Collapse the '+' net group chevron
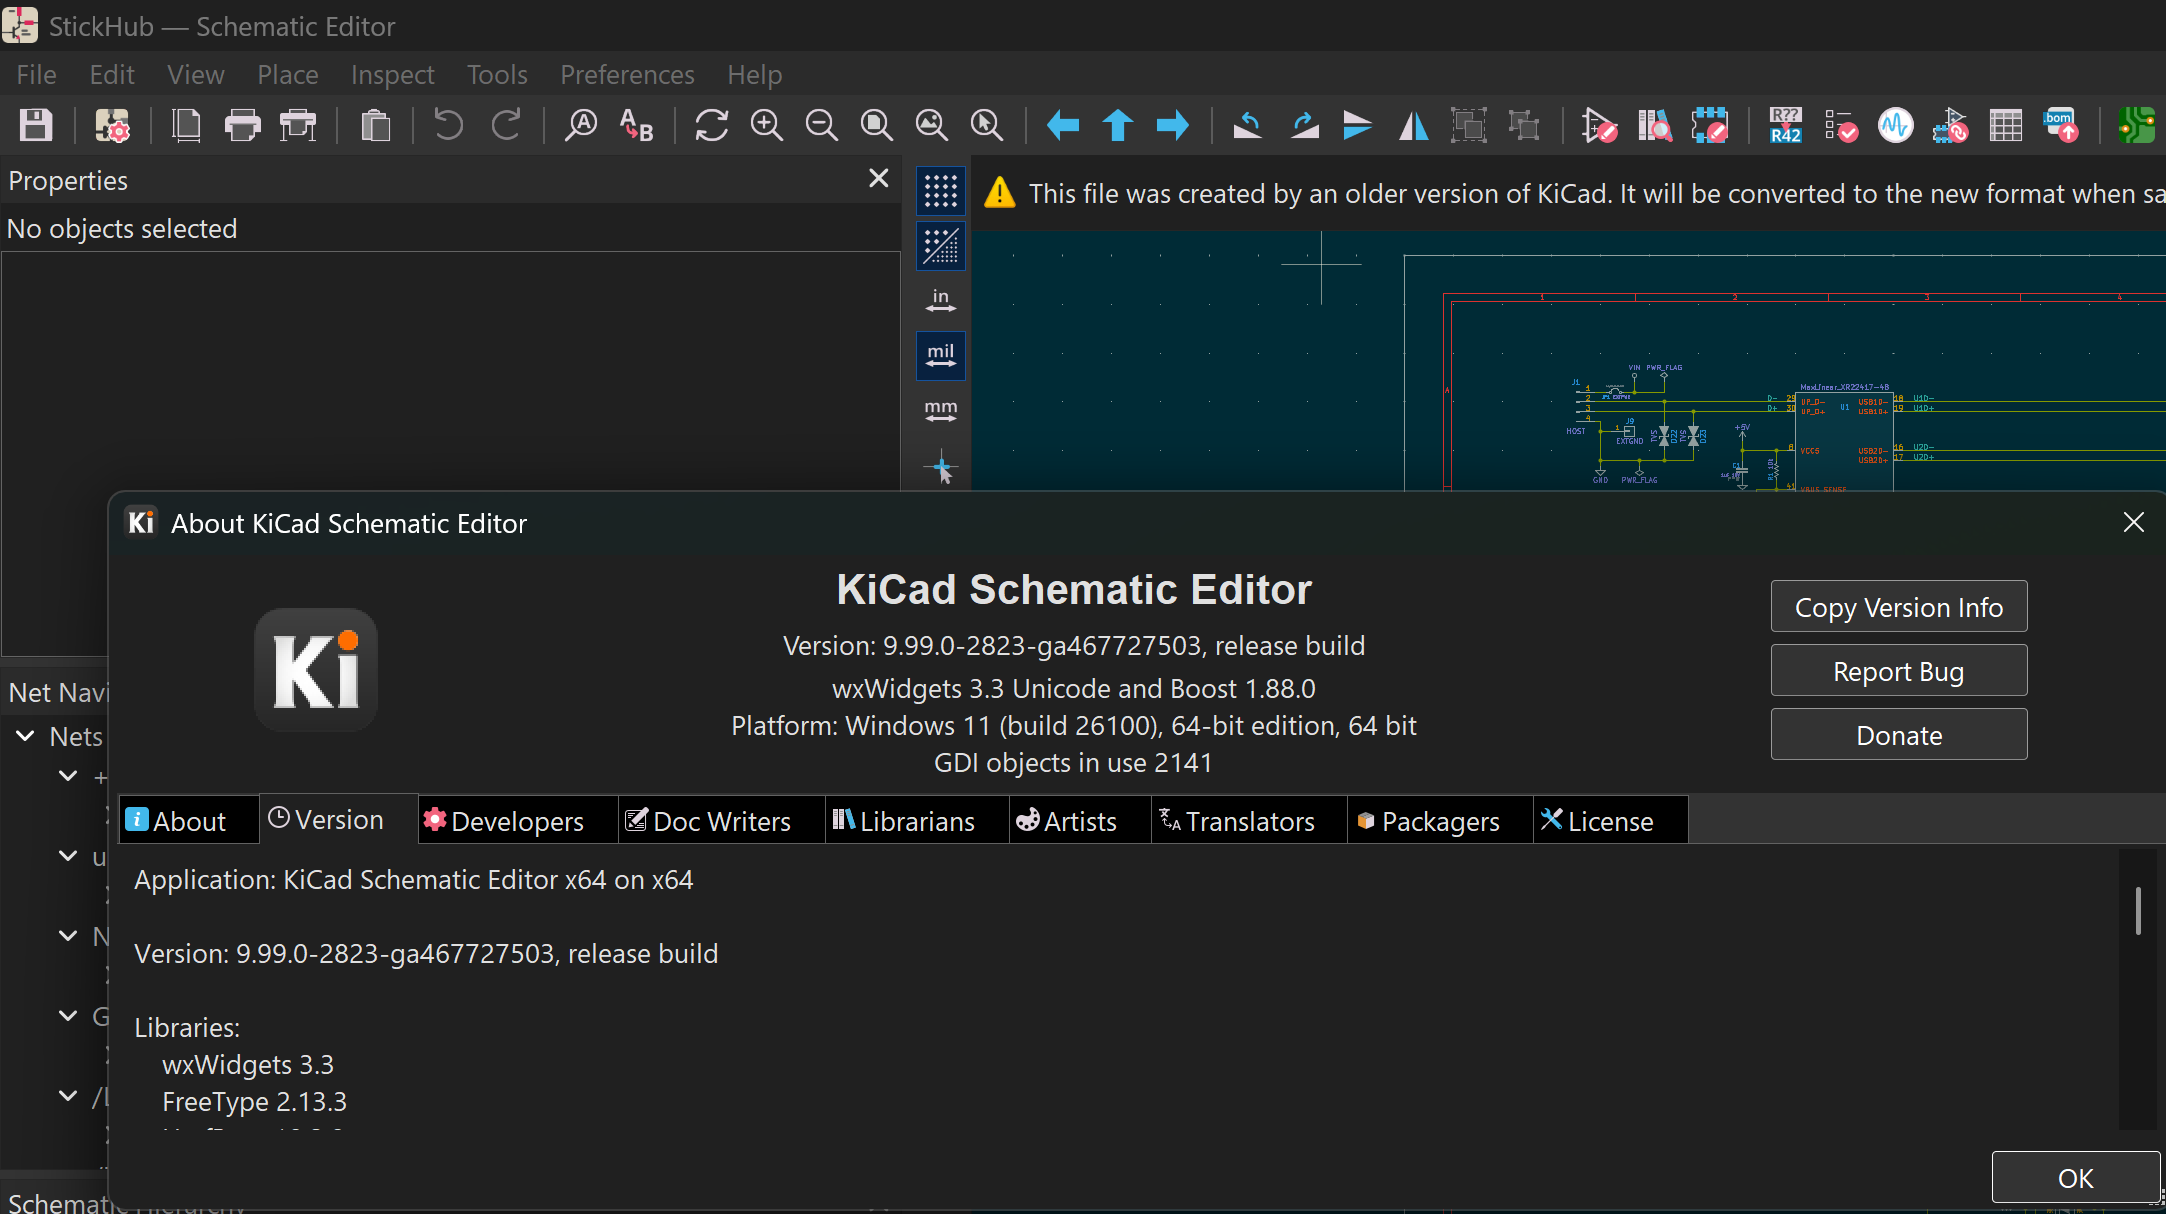2166x1214 pixels. (68, 776)
